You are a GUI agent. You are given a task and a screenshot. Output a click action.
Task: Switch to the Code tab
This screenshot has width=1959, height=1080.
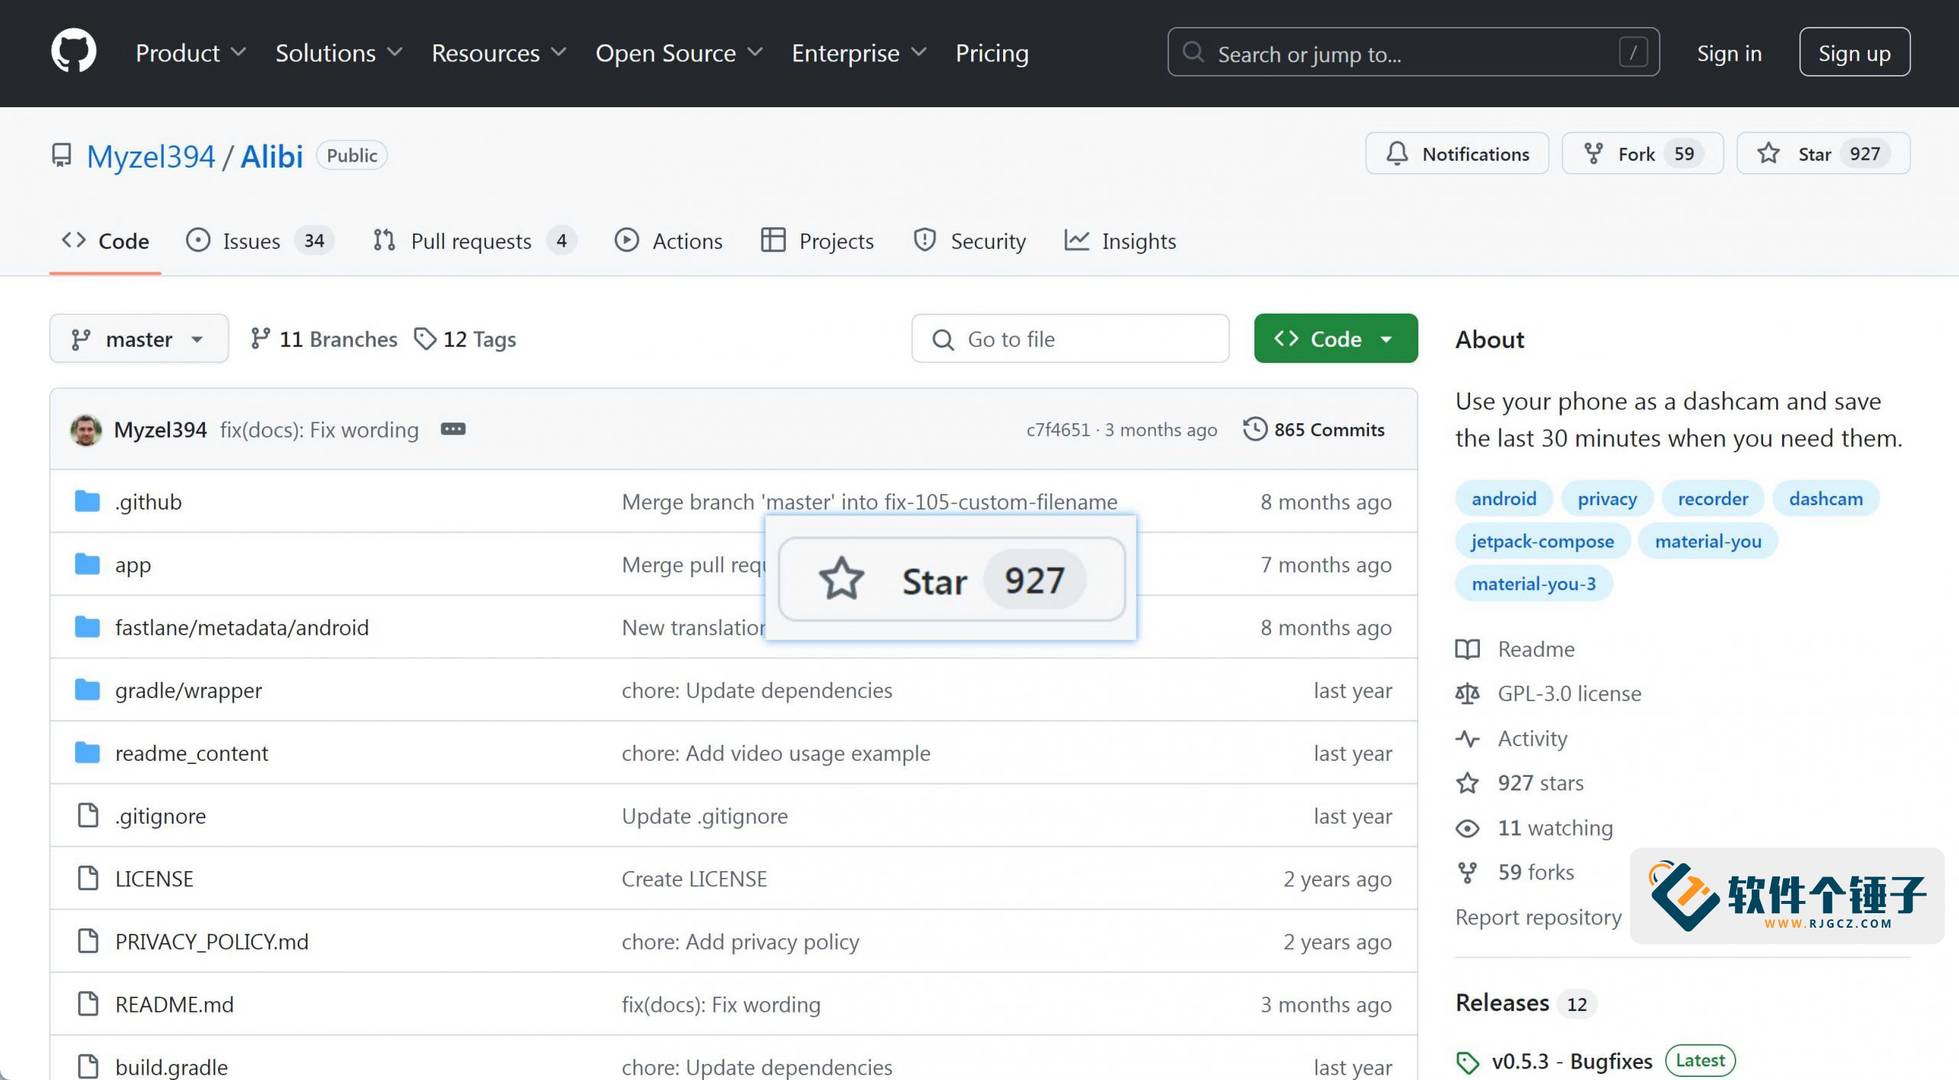[x=105, y=241]
